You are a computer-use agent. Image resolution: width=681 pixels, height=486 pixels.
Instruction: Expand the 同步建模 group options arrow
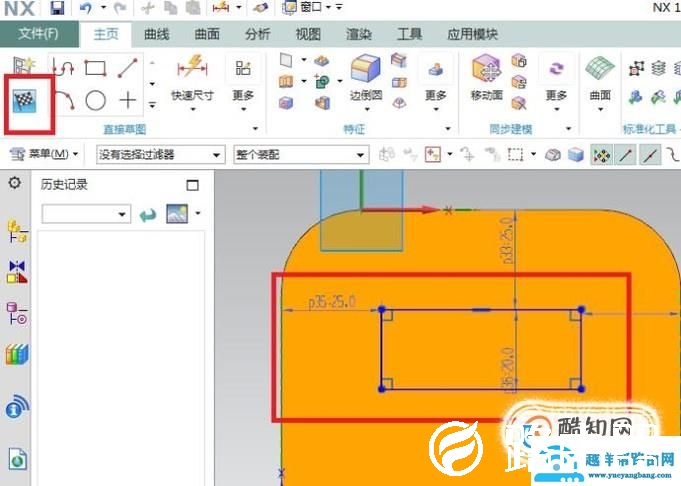pyautogui.click(x=569, y=129)
